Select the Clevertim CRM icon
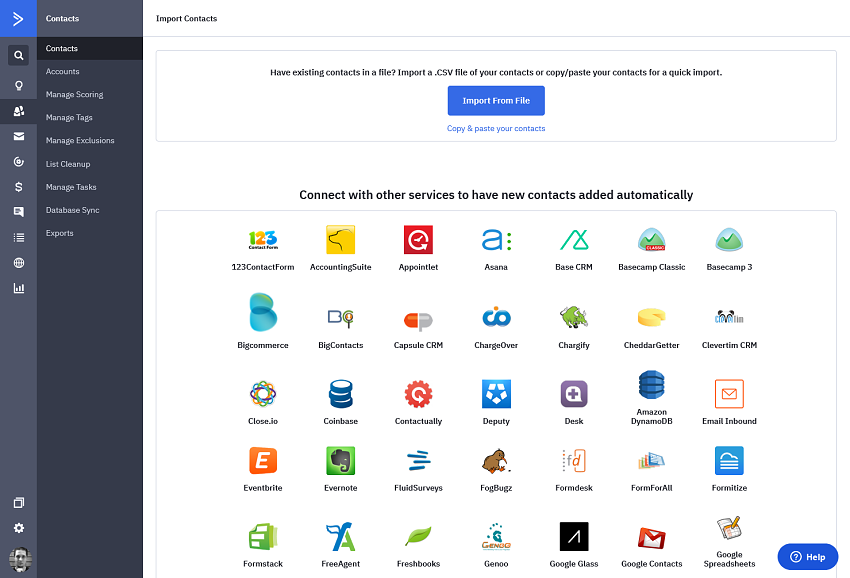Image resolution: width=850 pixels, height=578 pixels. [729, 317]
